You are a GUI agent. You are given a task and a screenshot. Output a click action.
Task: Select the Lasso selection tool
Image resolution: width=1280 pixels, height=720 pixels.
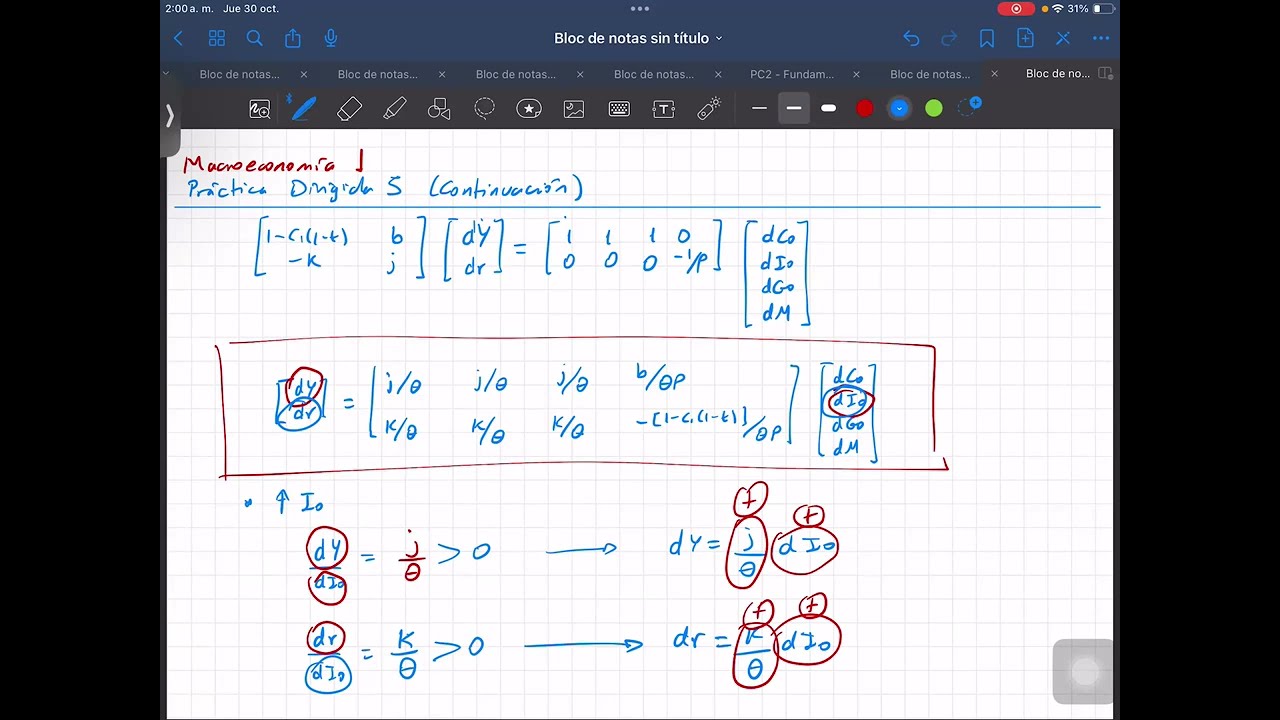coord(484,109)
